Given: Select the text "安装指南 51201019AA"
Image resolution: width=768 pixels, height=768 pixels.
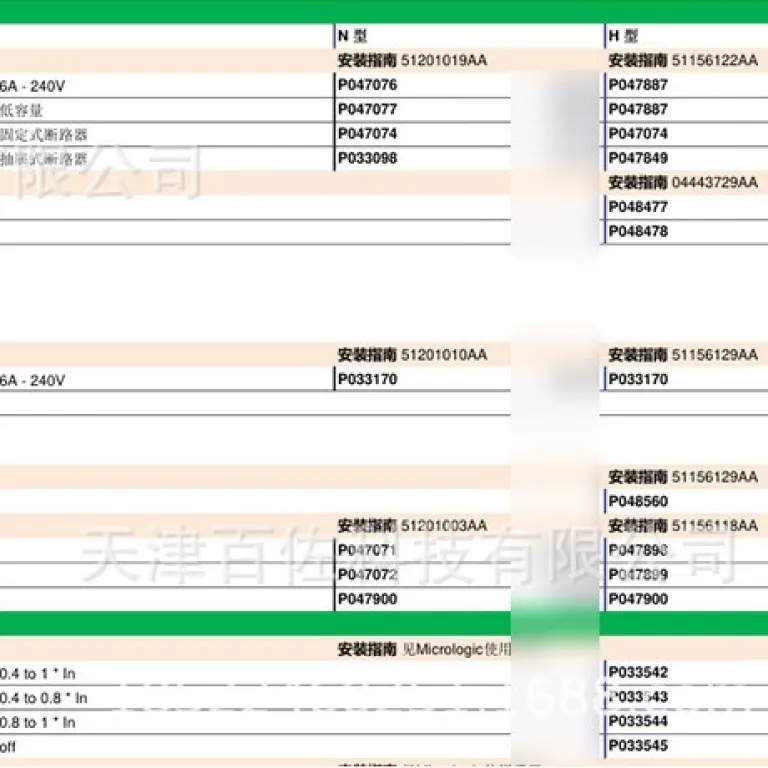Looking at the screenshot, I should tap(412, 60).
